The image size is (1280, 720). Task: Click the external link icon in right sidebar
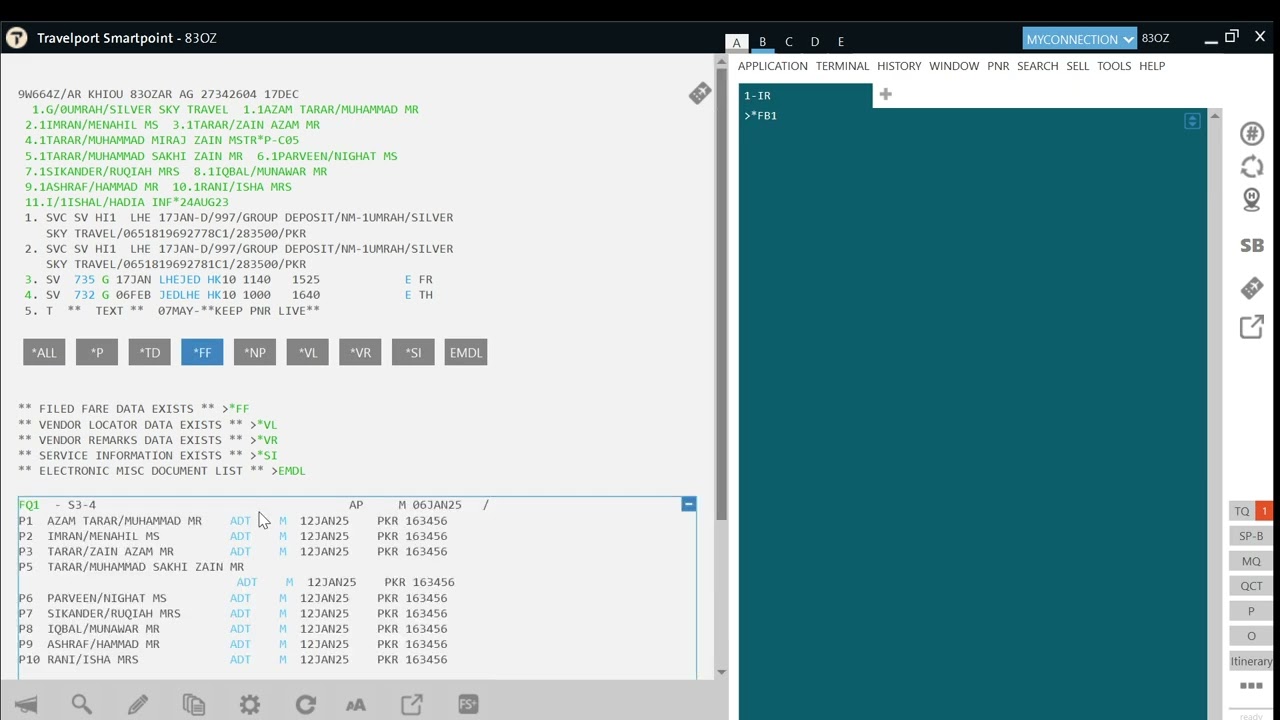pyautogui.click(x=1252, y=327)
